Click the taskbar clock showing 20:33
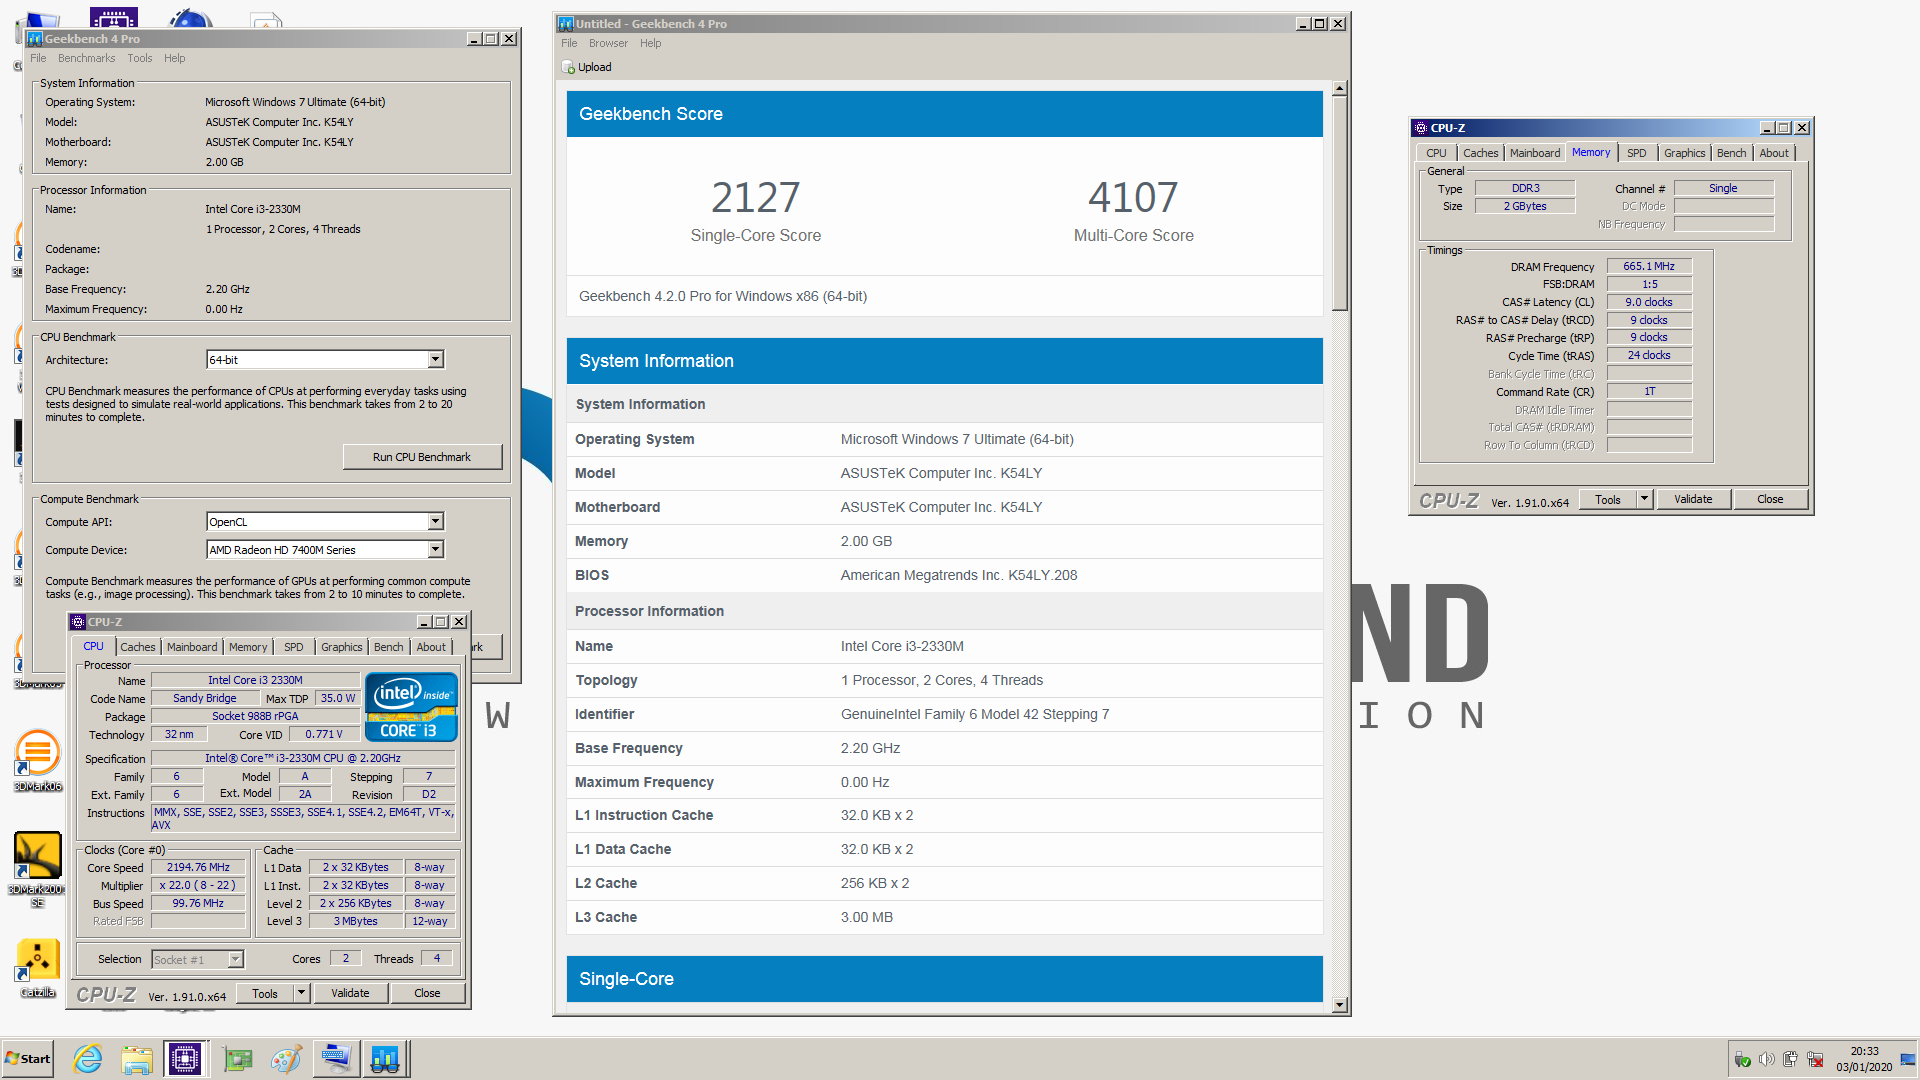The height and width of the screenshot is (1080, 1920). pyautogui.click(x=1864, y=1059)
